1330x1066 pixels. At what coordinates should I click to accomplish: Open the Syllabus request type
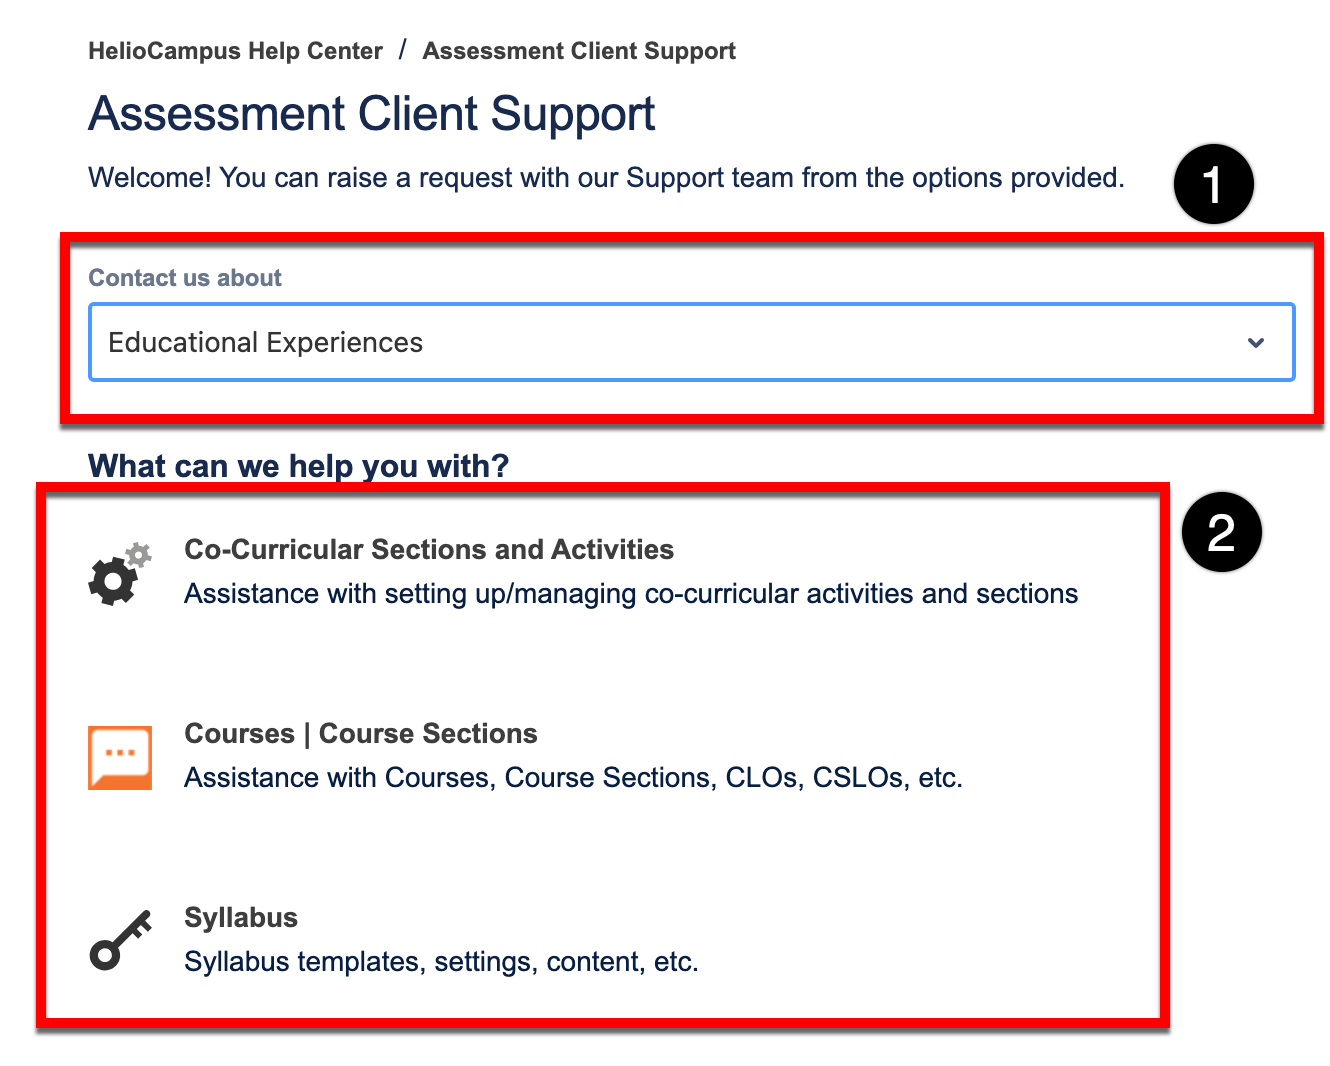pyautogui.click(x=241, y=918)
